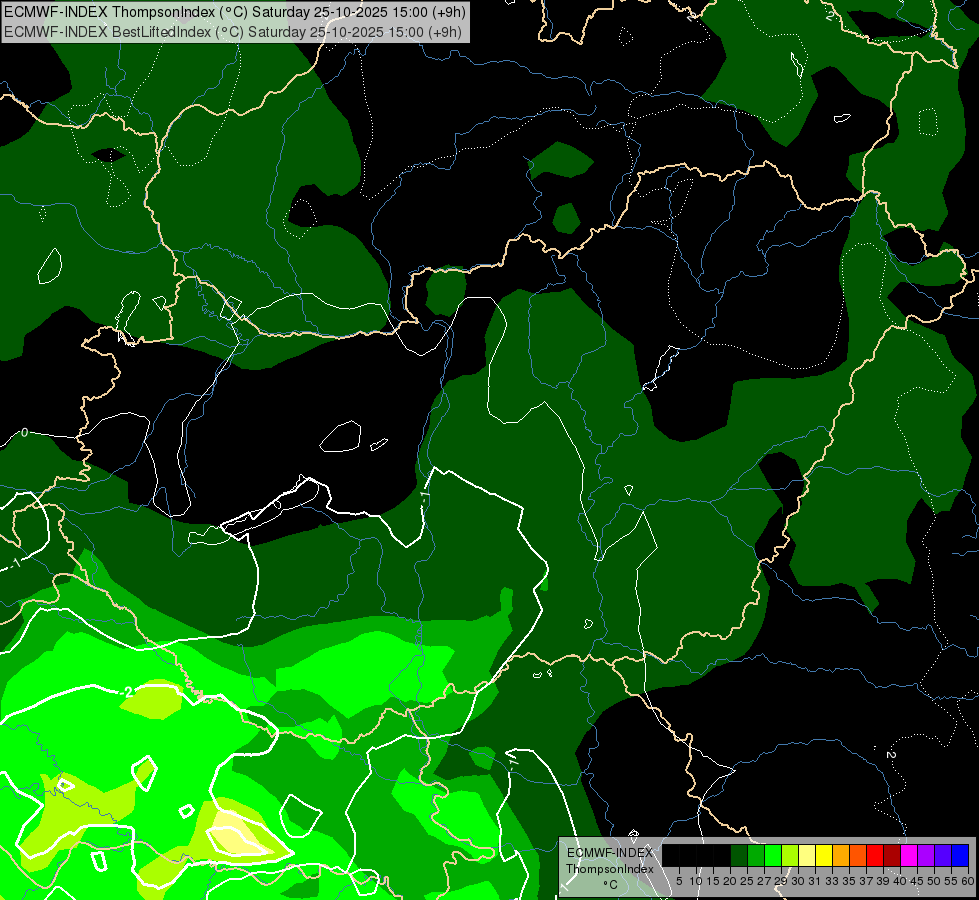979x900 pixels.
Task: Select the magenta 40–45 legend swatch
Action: [x=908, y=855]
